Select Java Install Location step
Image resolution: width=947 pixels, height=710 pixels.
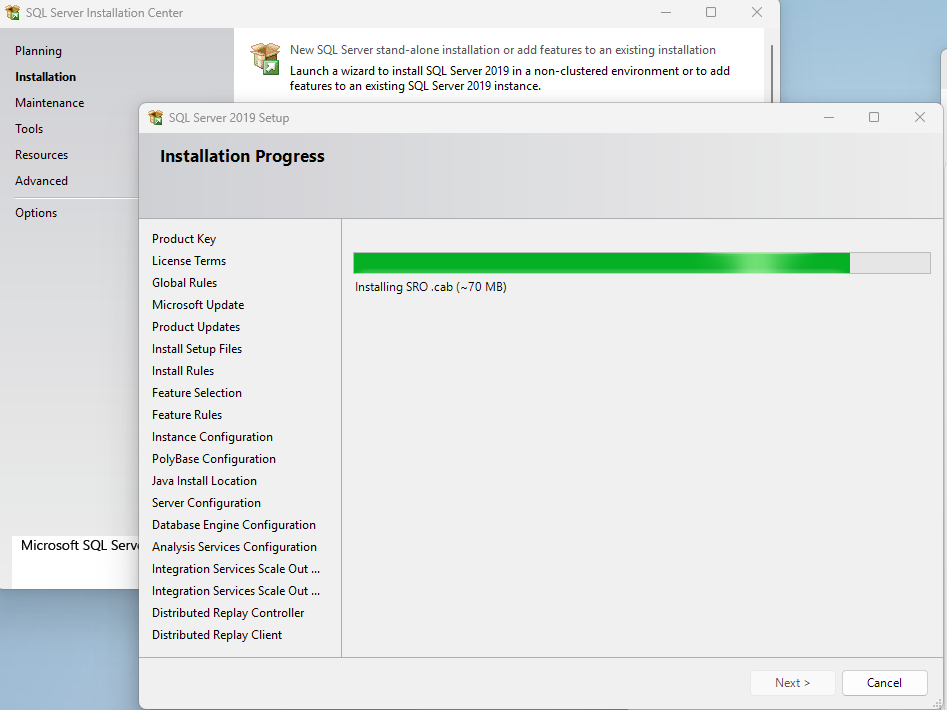pos(204,481)
